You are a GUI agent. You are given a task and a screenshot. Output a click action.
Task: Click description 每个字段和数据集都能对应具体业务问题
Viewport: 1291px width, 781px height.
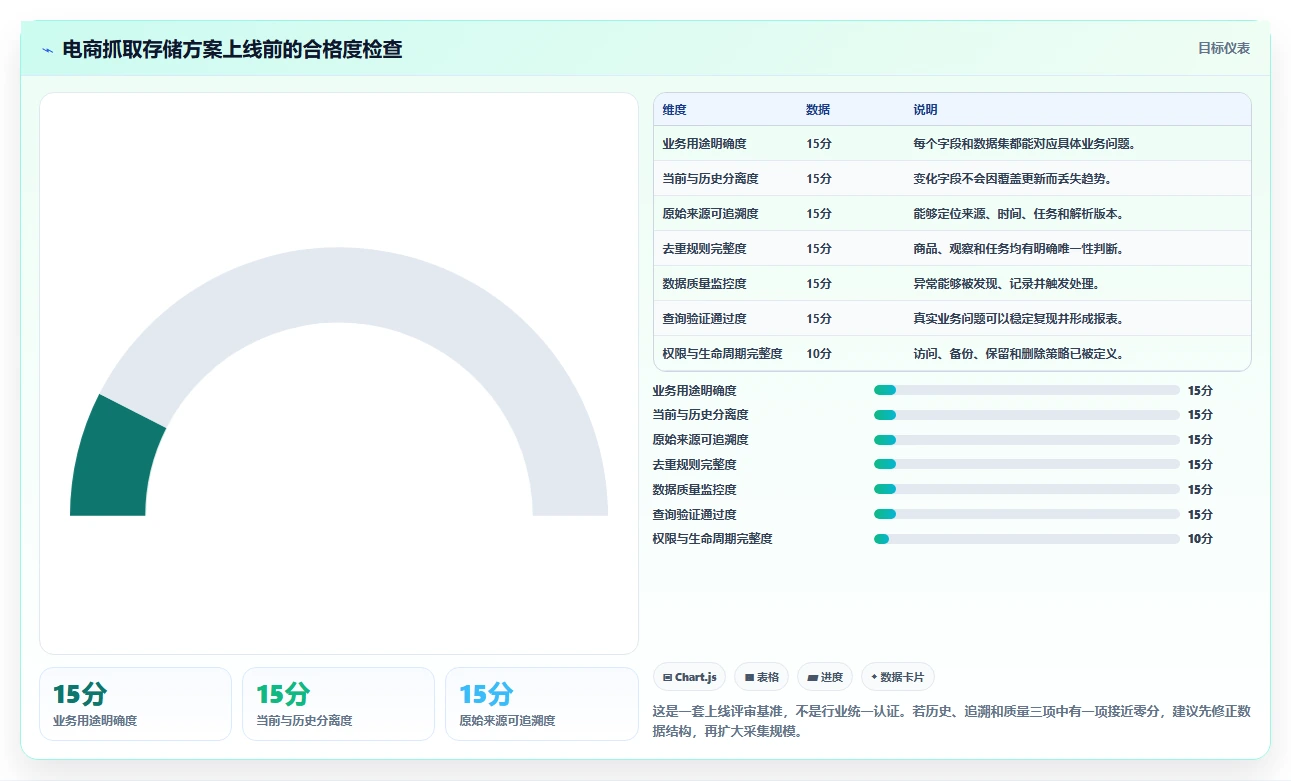point(1024,144)
